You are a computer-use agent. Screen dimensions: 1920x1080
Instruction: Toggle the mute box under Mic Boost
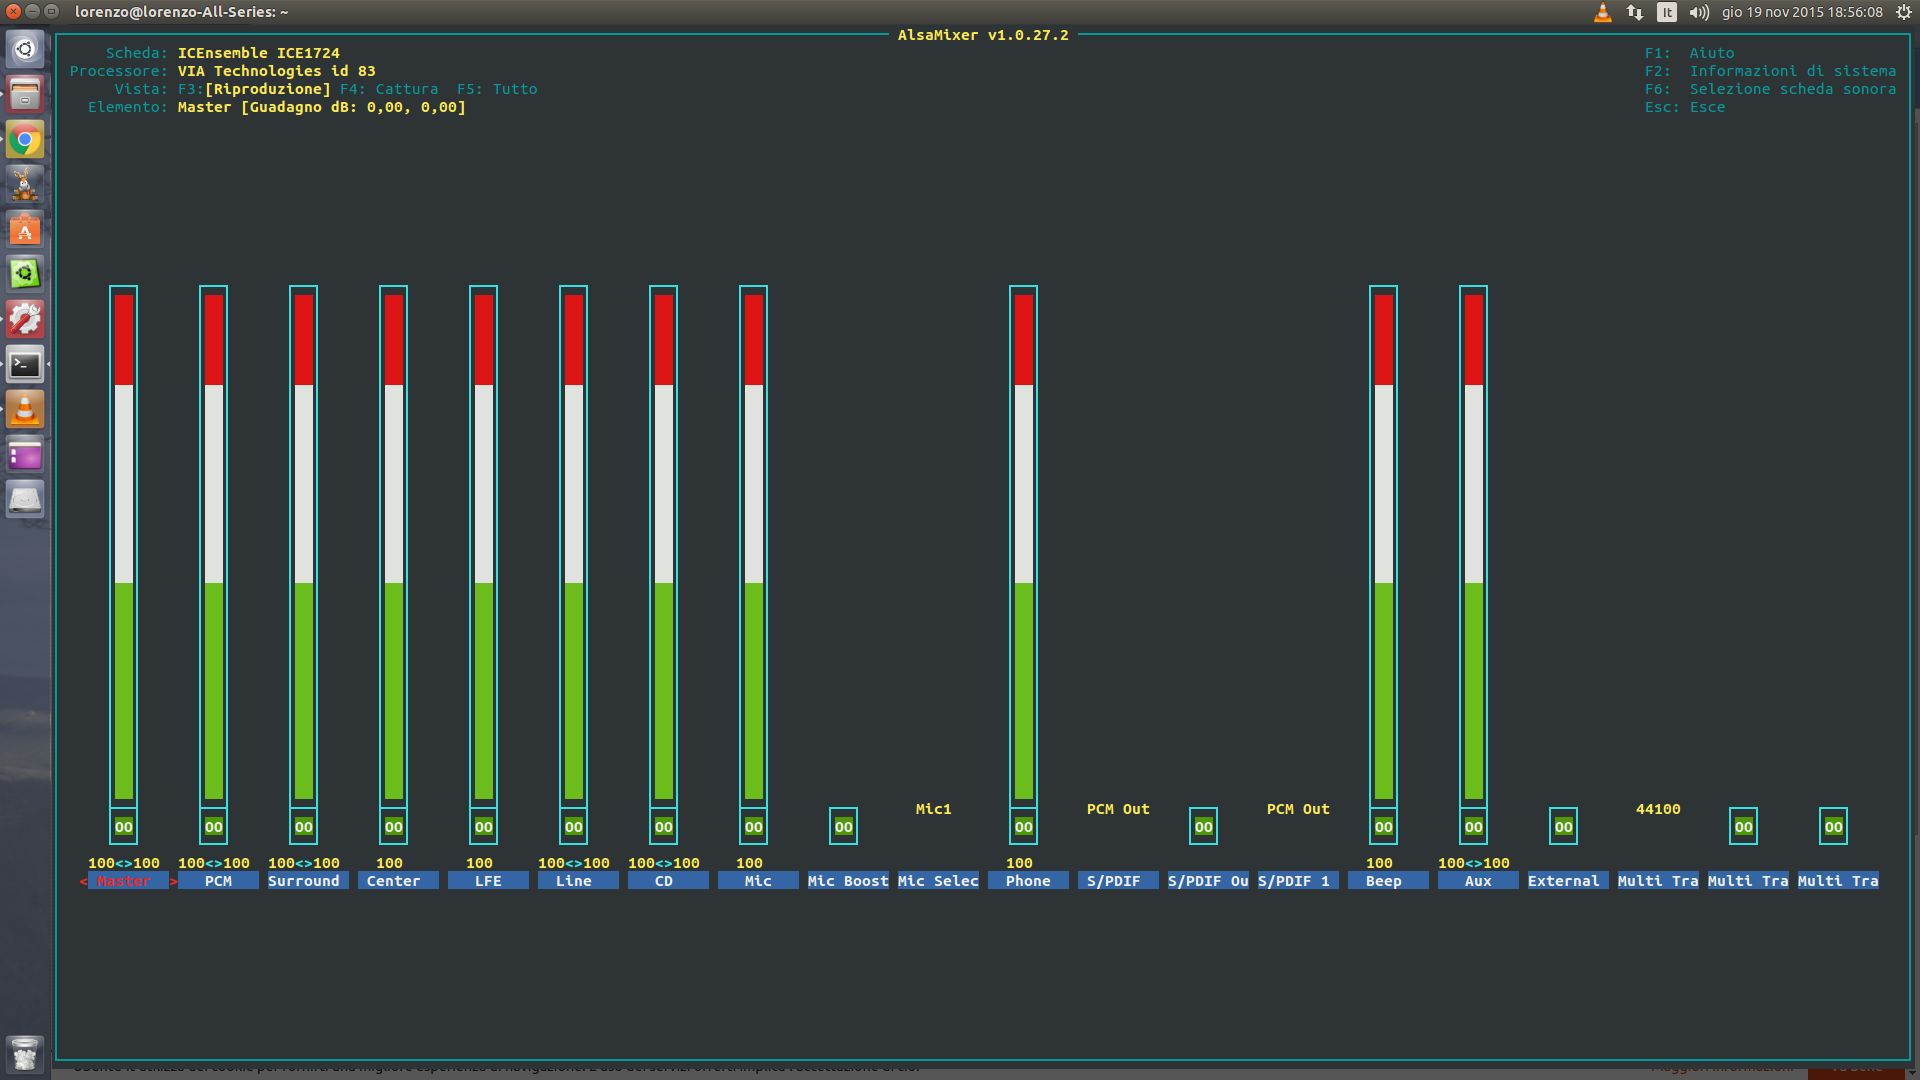click(843, 827)
